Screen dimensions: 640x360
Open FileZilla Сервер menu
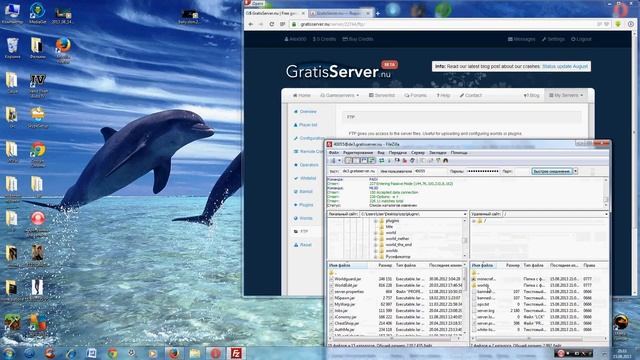tap(418, 153)
